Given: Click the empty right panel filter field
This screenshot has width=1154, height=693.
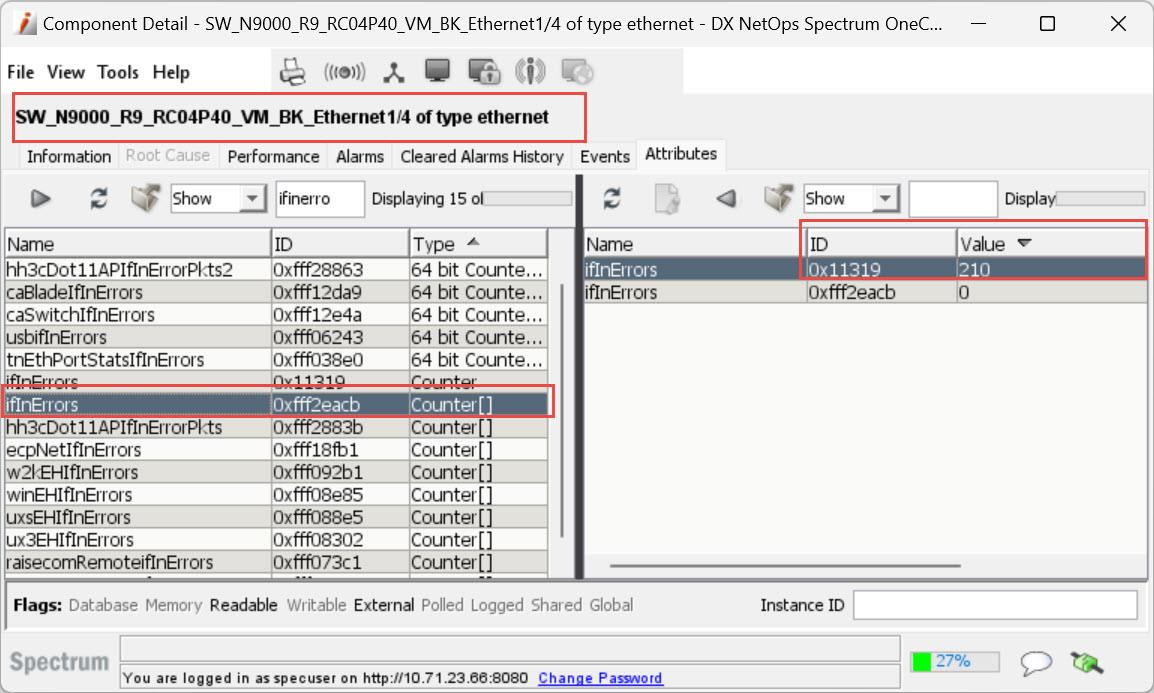Looking at the screenshot, I should pyautogui.click(x=953, y=199).
